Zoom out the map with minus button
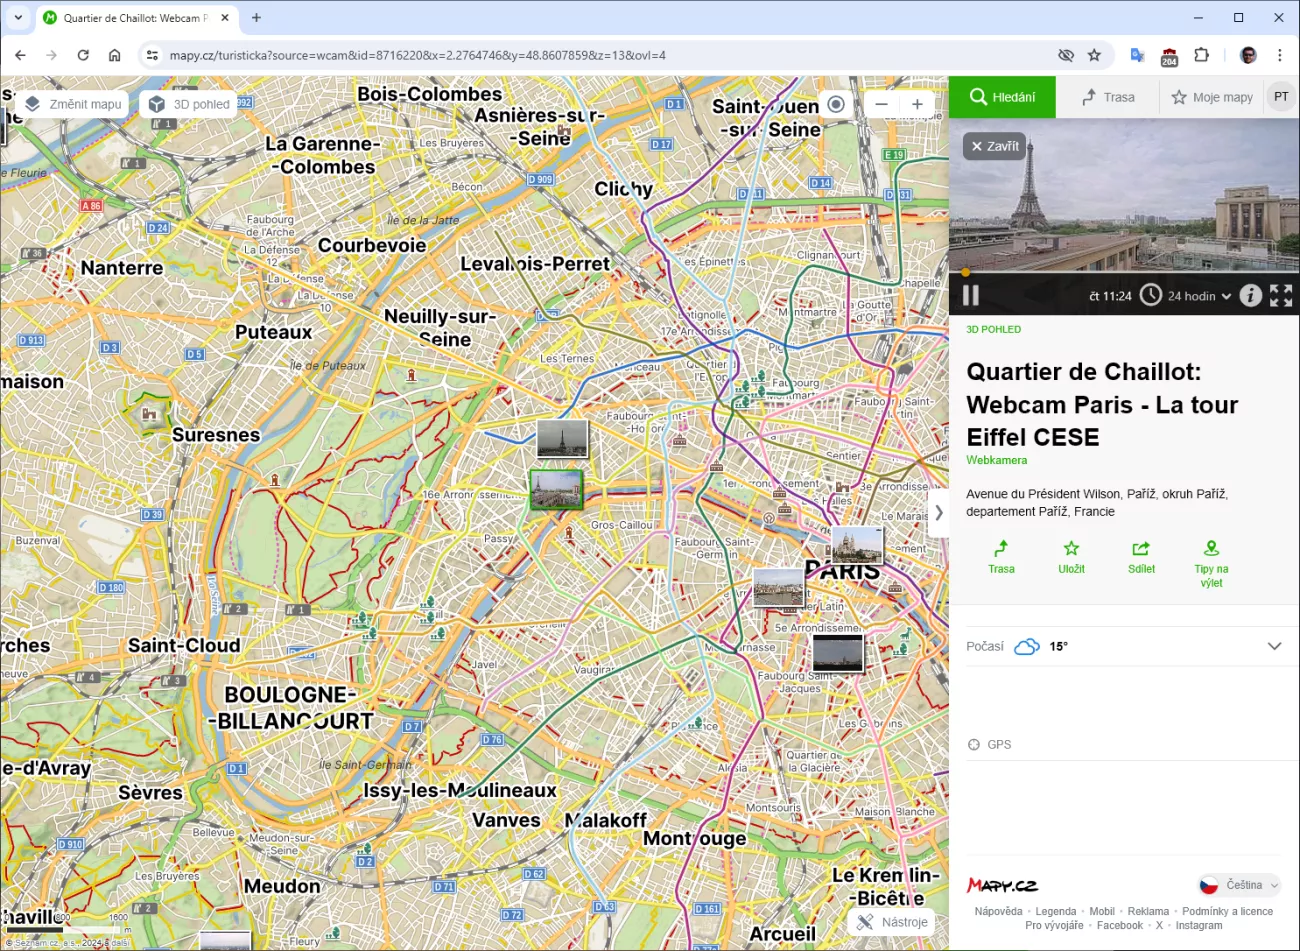This screenshot has height=951, width=1300. click(881, 104)
